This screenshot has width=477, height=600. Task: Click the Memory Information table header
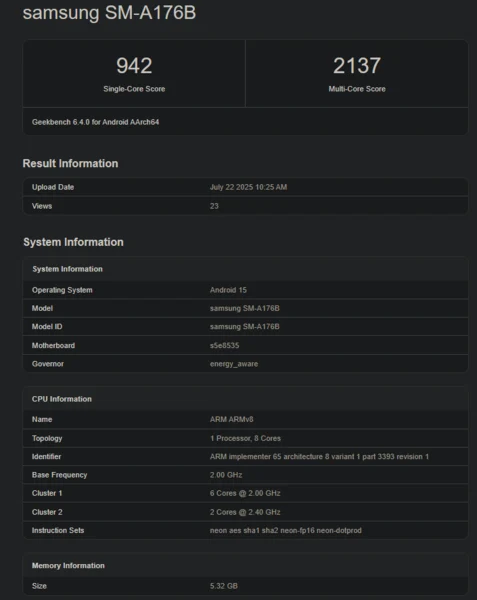point(68,566)
